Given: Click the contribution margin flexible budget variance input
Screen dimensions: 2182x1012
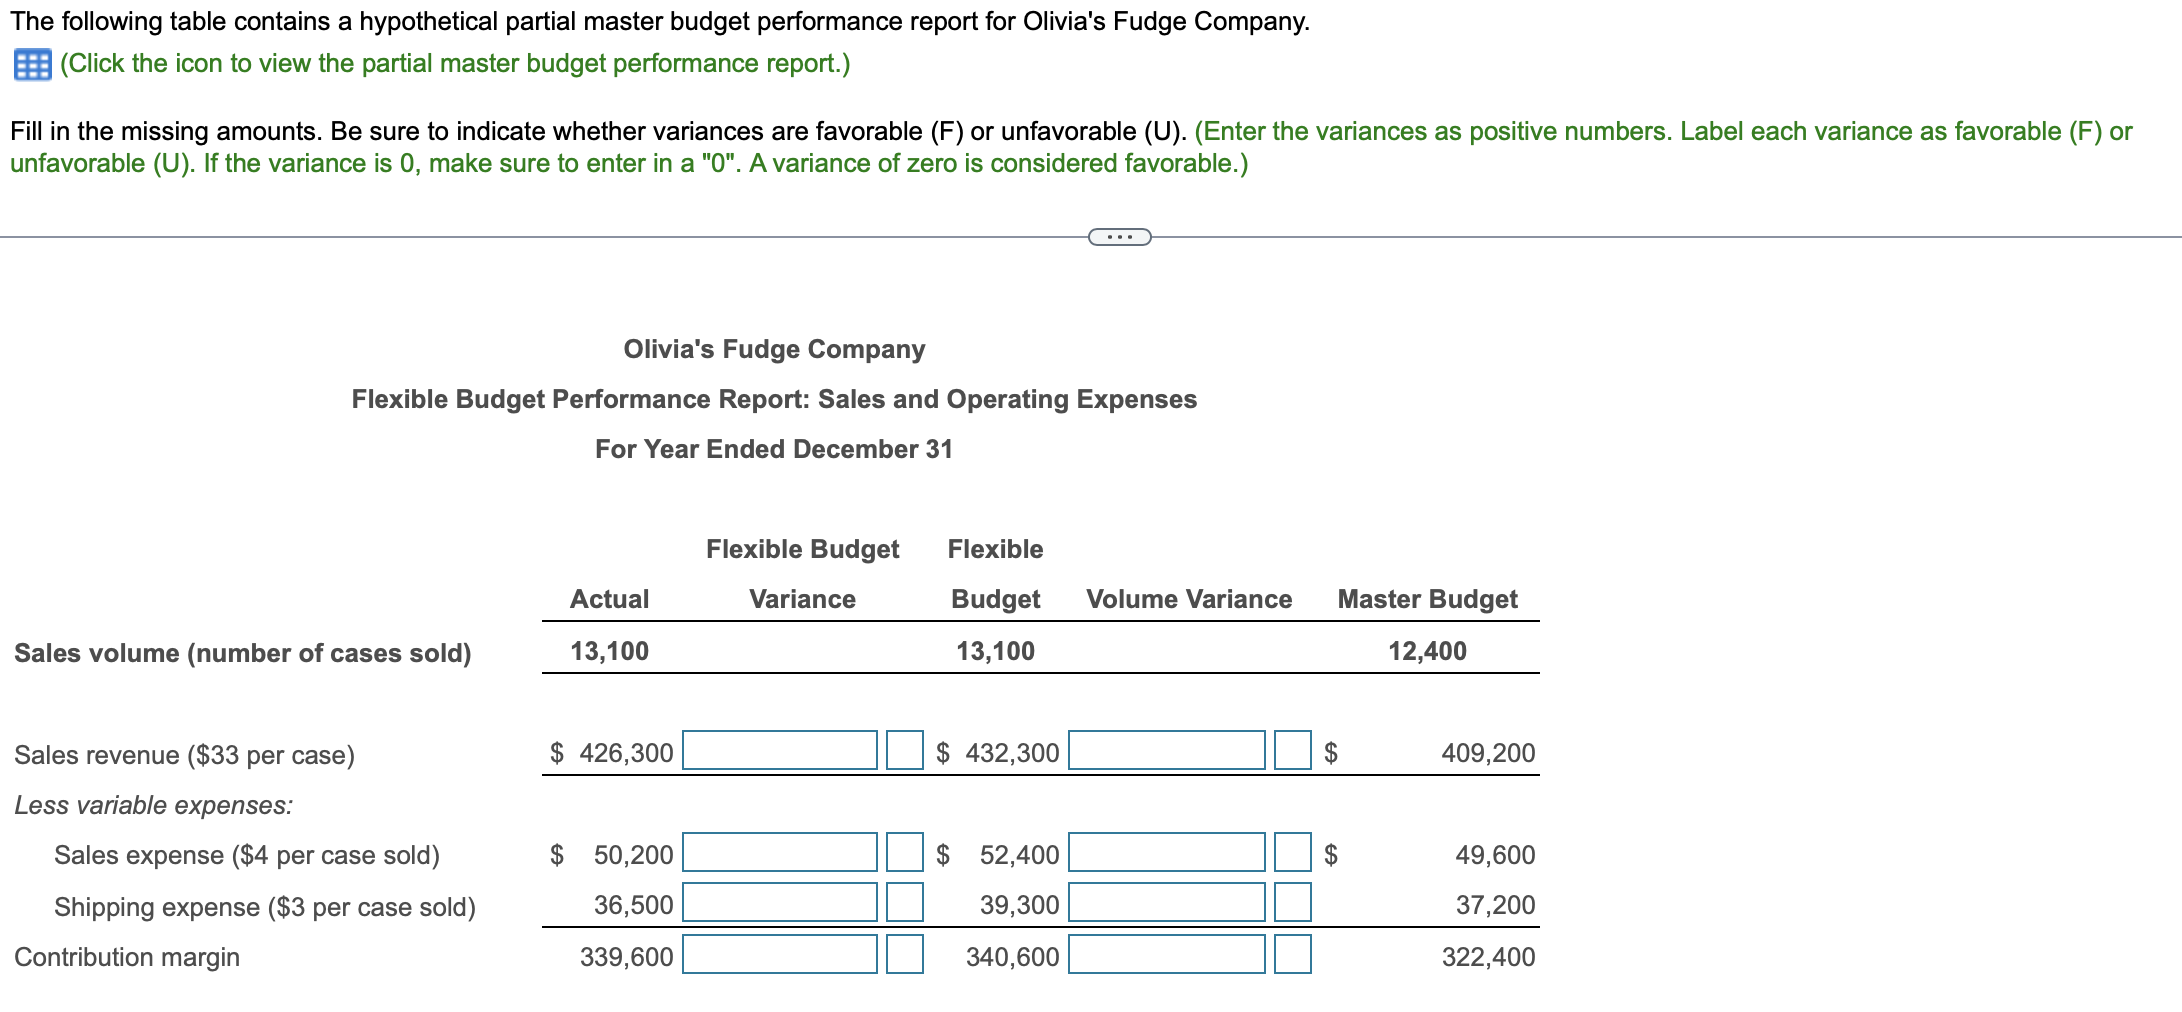Looking at the screenshot, I should pos(780,955).
